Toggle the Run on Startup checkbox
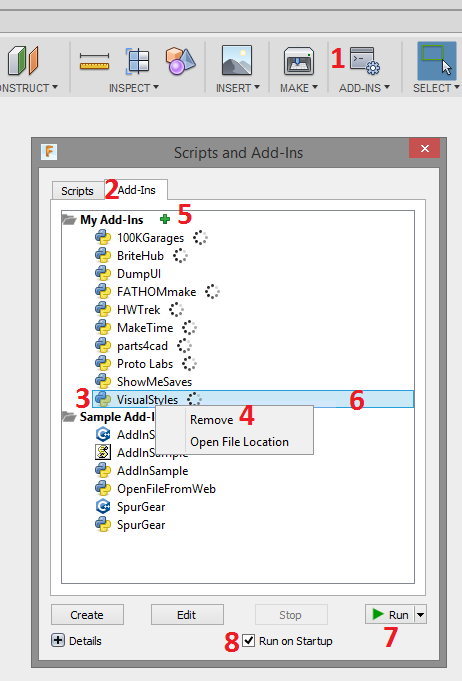Image resolution: width=462 pixels, height=681 pixels. 248,640
